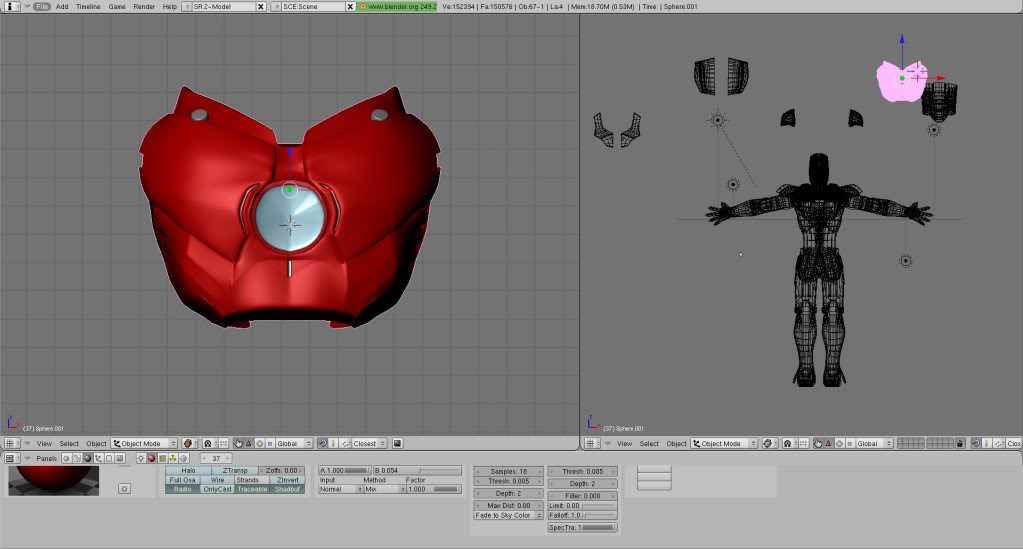Toggle the Traceable material option
The width and height of the screenshot is (1023, 549).
tap(252, 489)
